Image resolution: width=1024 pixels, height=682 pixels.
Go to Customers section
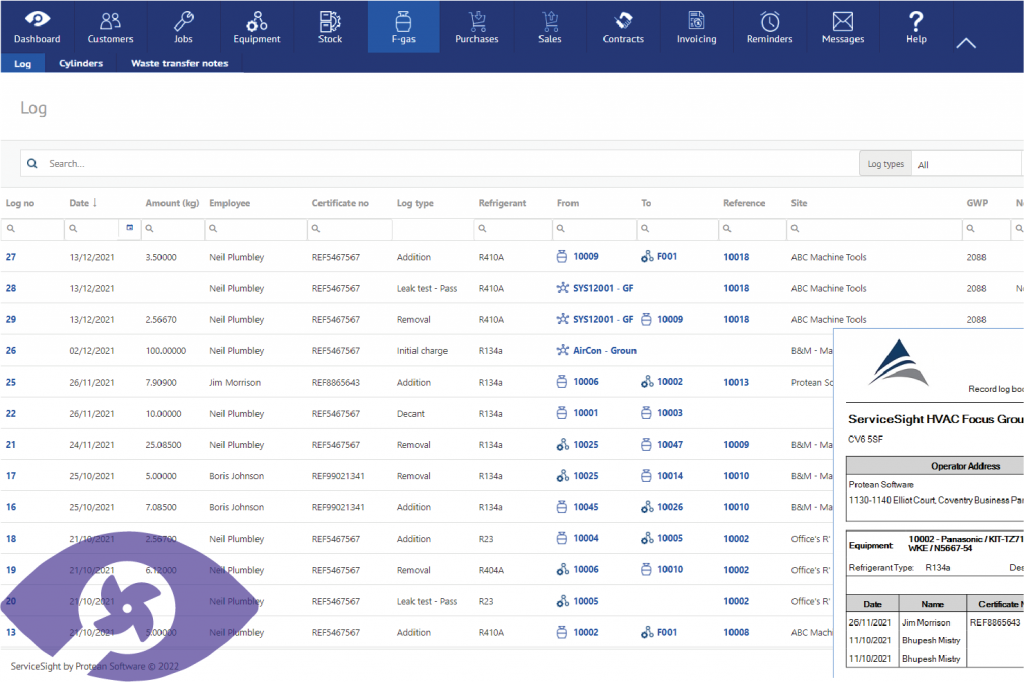point(110,27)
